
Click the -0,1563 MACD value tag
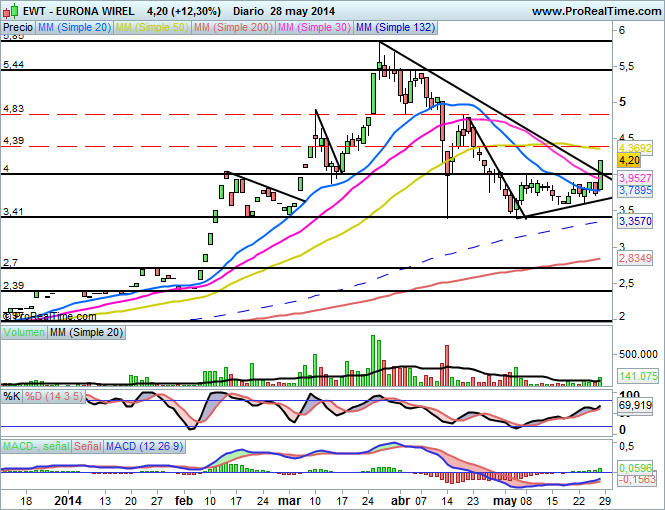tap(637, 479)
